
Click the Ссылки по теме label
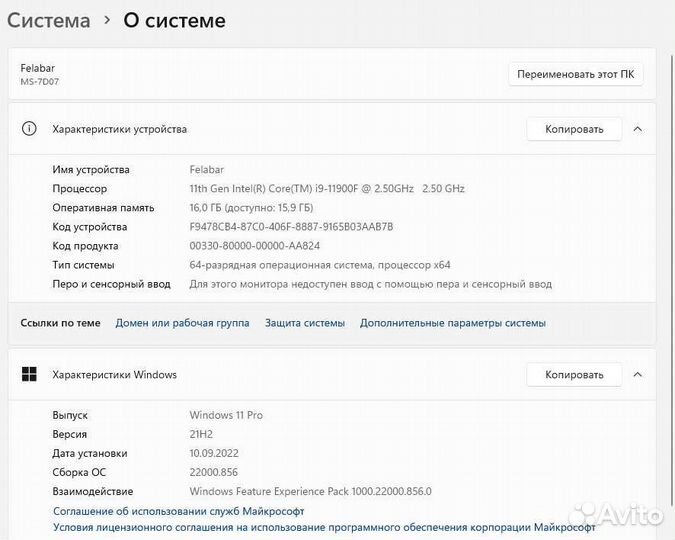60,323
